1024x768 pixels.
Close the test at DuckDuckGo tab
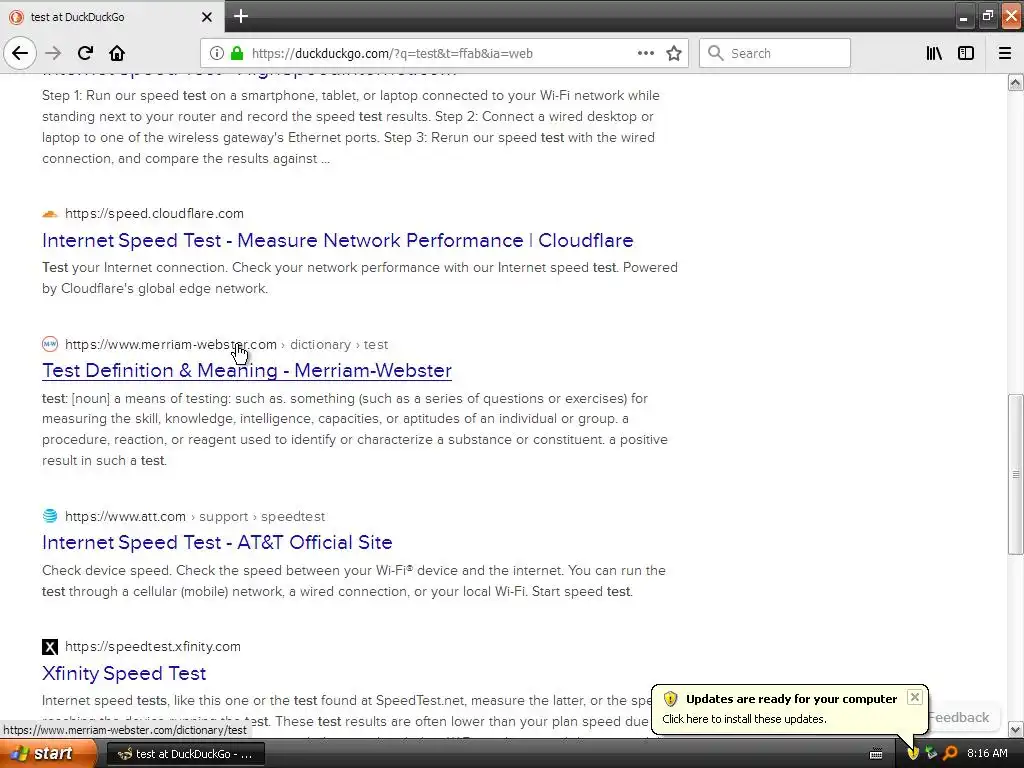(206, 17)
